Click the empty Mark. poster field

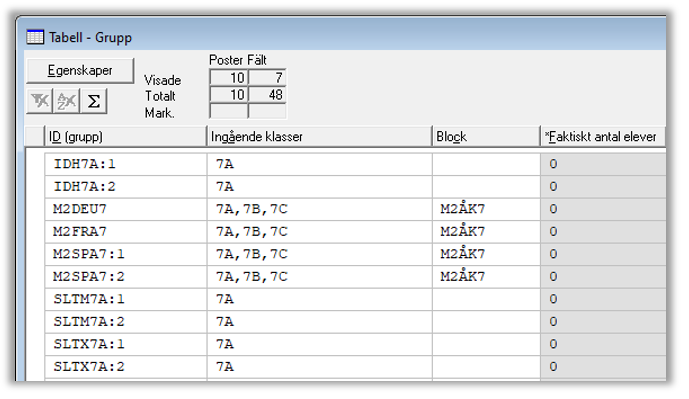click(229, 111)
